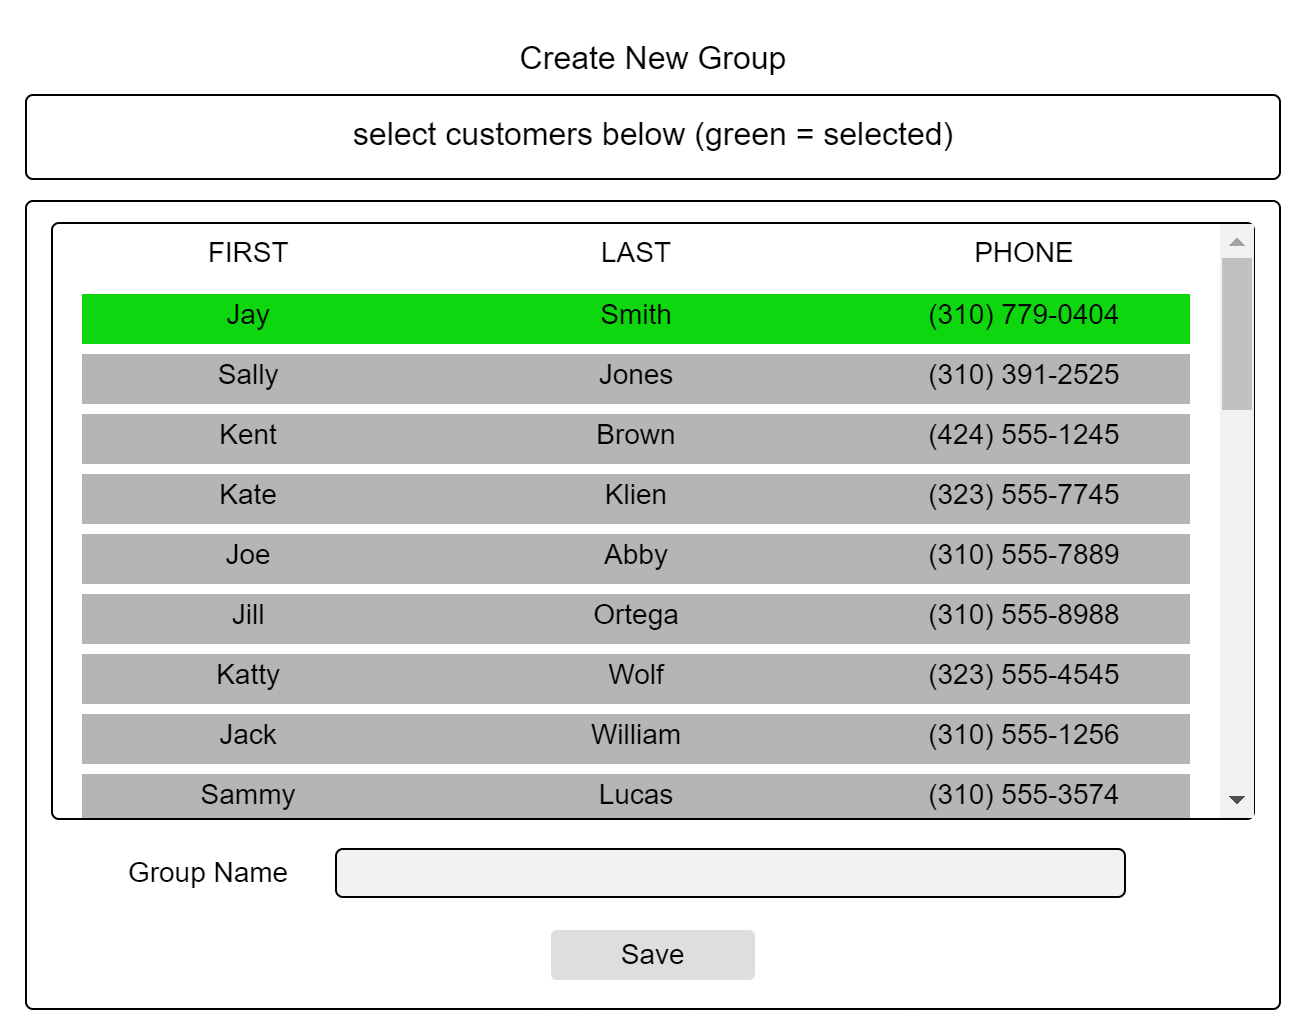Select the Kent Brown customer row
Viewport: 1304px width, 1035px height.
635,438
